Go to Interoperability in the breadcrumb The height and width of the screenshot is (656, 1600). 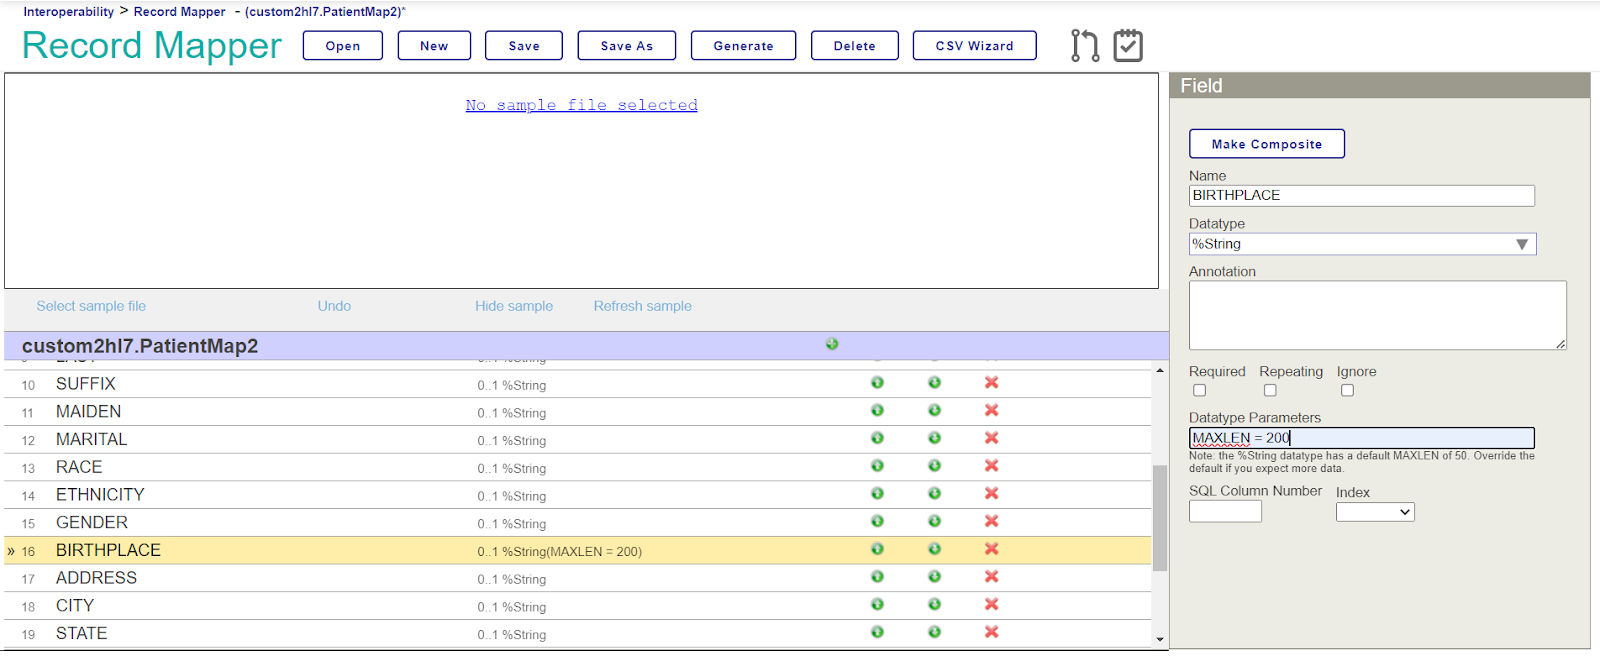click(x=69, y=12)
